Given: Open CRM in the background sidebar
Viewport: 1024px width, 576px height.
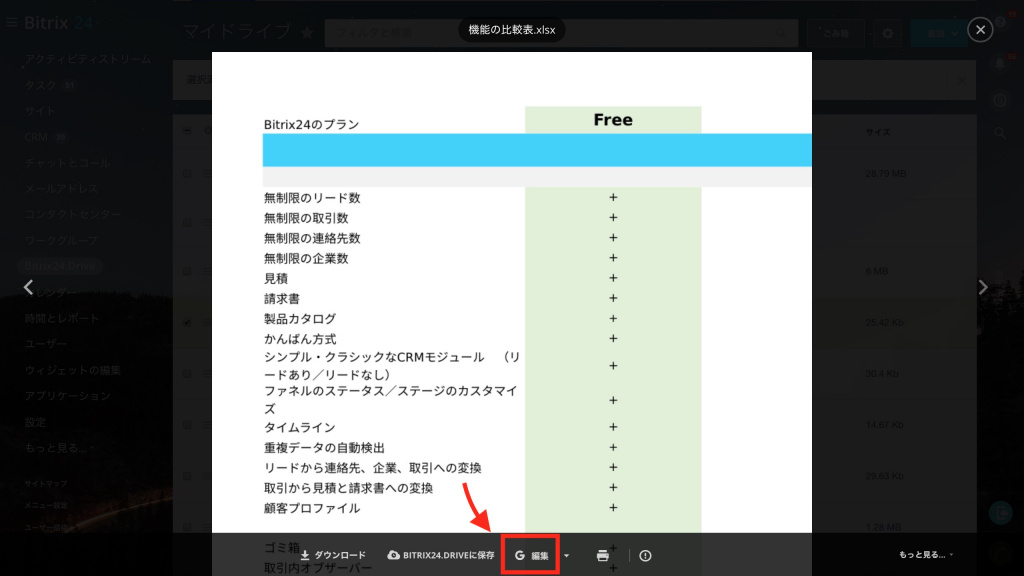Looking at the screenshot, I should tap(36, 137).
